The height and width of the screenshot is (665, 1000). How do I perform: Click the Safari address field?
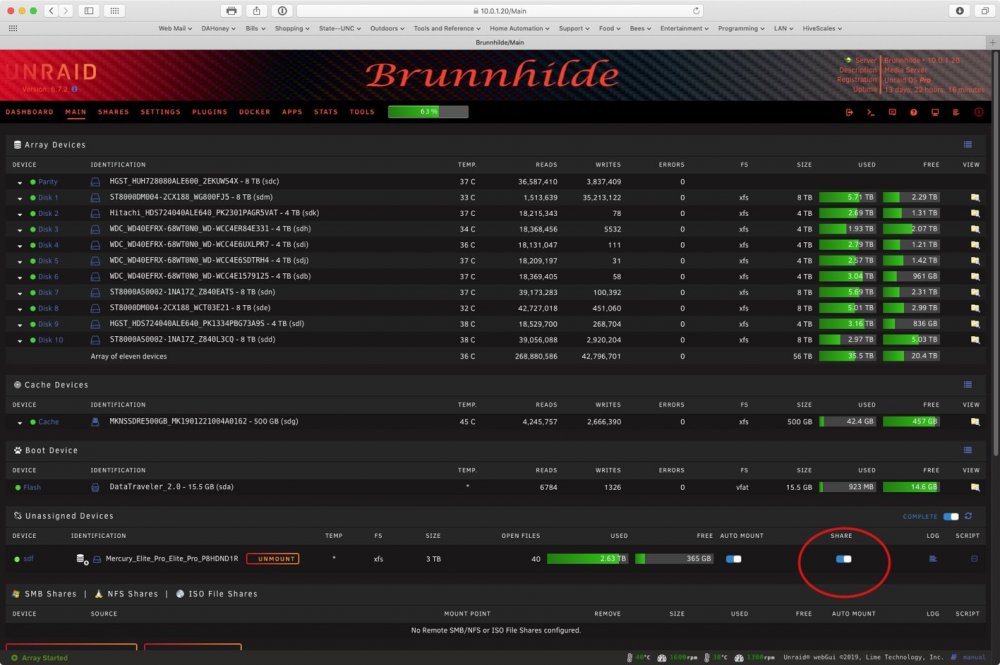(x=501, y=11)
